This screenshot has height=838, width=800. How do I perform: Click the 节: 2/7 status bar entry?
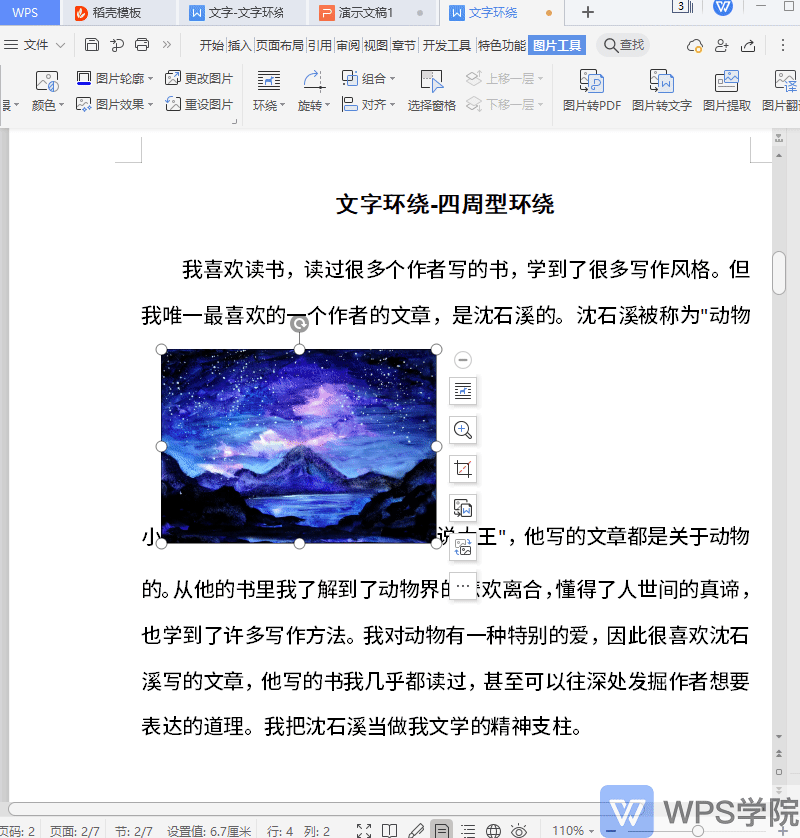[x=134, y=831]
